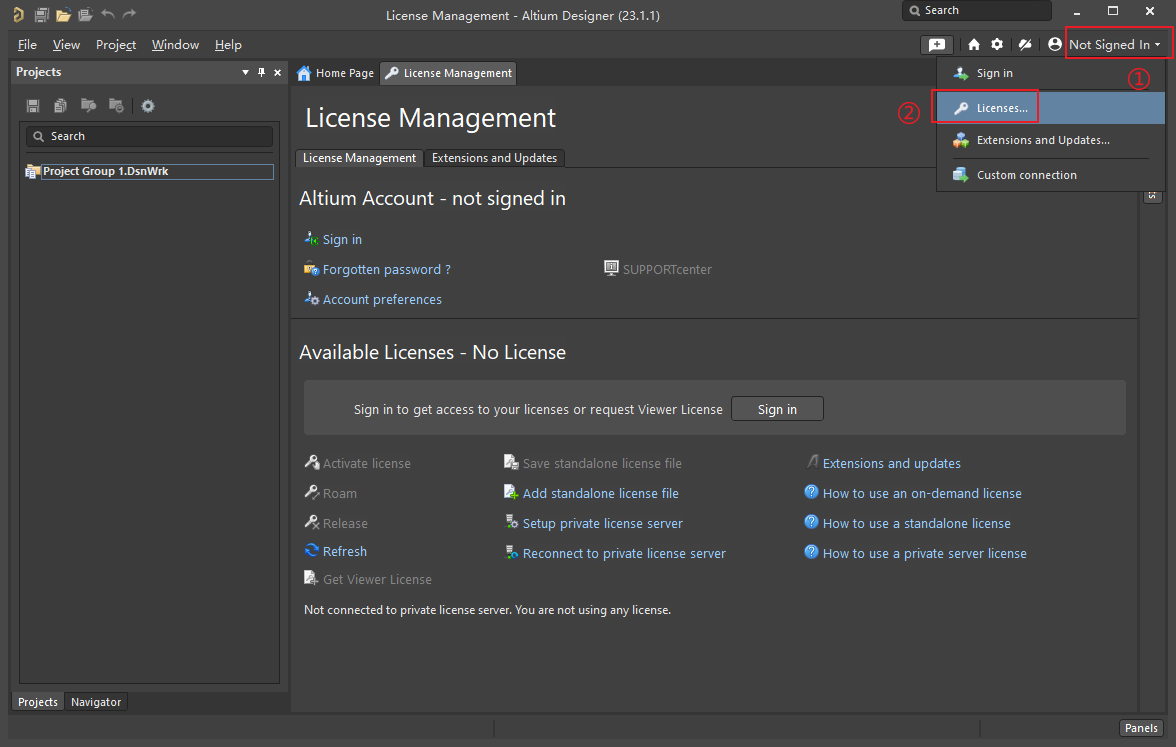Viewport: 1176px width, 747px height.
Task: Click the Altium Designer logo icon
Action: coord(18,14)
